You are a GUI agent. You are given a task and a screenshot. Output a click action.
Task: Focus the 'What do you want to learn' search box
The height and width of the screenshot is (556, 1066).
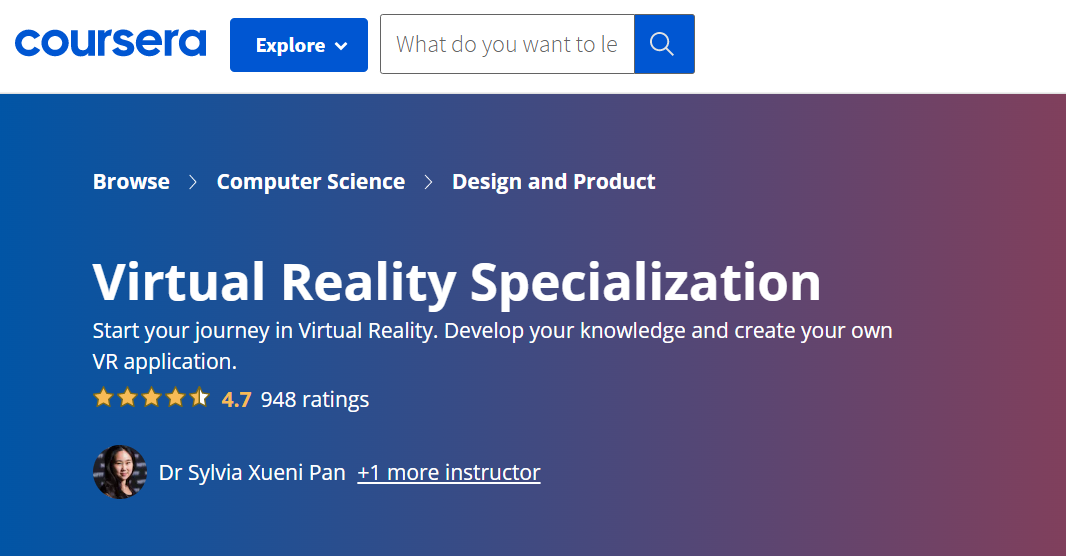[x=507, y=44]
